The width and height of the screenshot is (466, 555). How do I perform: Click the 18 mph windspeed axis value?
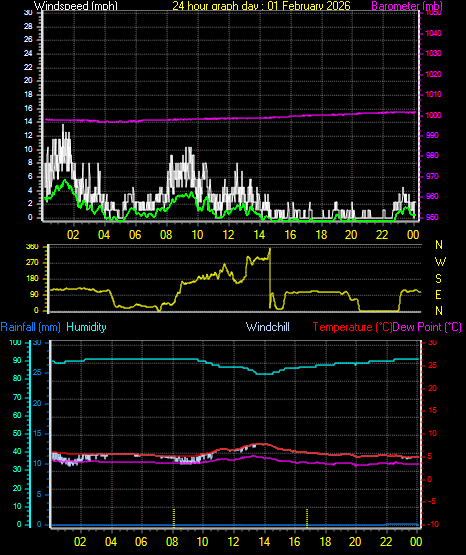[28, 95]
